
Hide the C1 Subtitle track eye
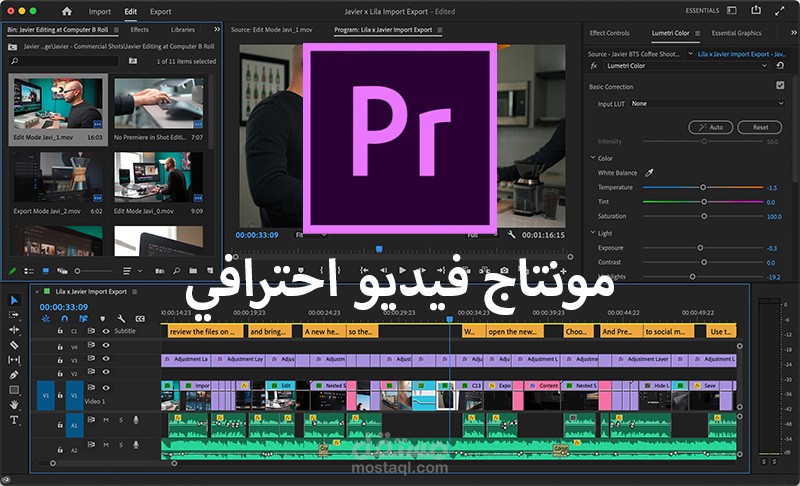[x=106, y=331]
